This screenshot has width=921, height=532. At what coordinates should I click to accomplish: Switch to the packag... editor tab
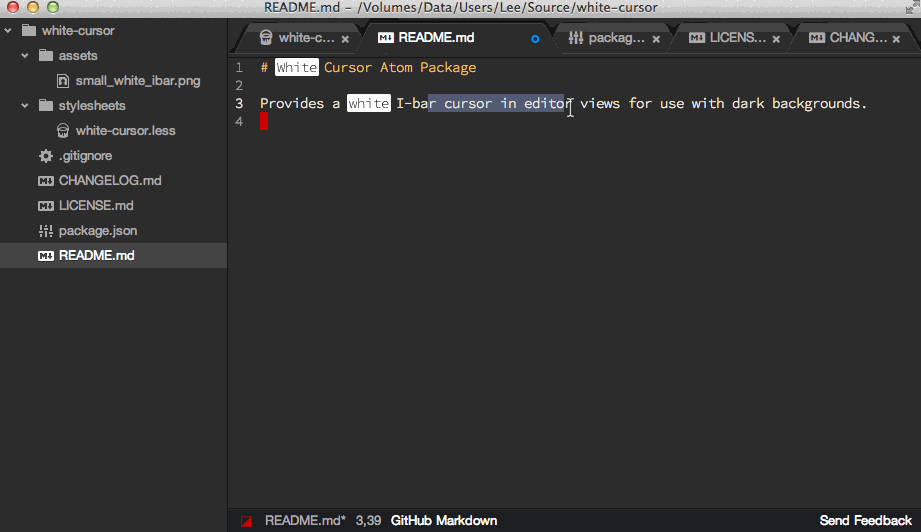[x=614, y=38]
